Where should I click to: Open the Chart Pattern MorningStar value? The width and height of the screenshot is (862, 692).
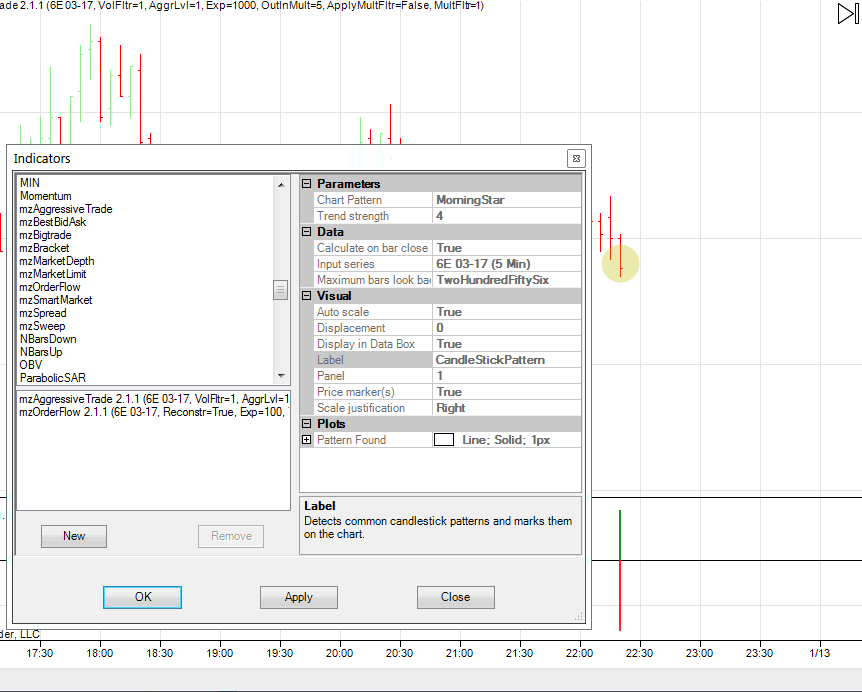[506, 200]
